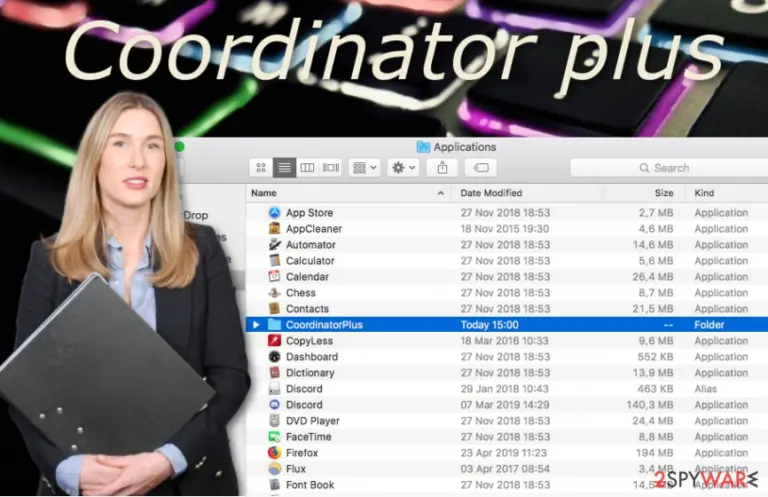This screenshot has height=497, width=768.
Task: Select the FaceTime icon
Action: pos(274,437)
